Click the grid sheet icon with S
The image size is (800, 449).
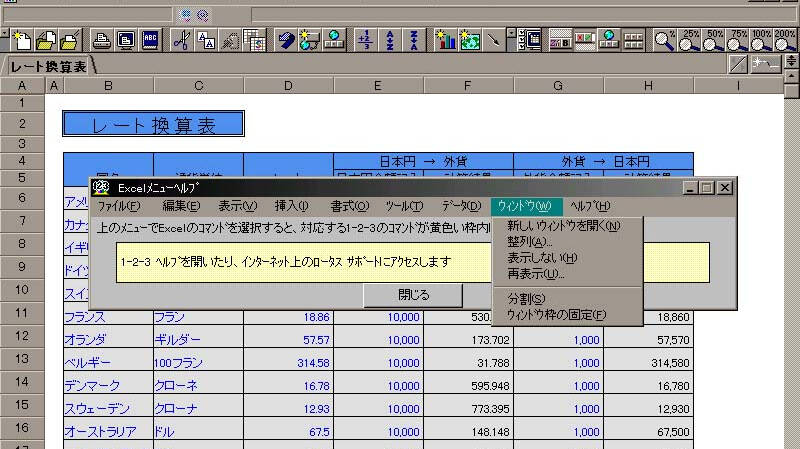[x=254, y=40]
